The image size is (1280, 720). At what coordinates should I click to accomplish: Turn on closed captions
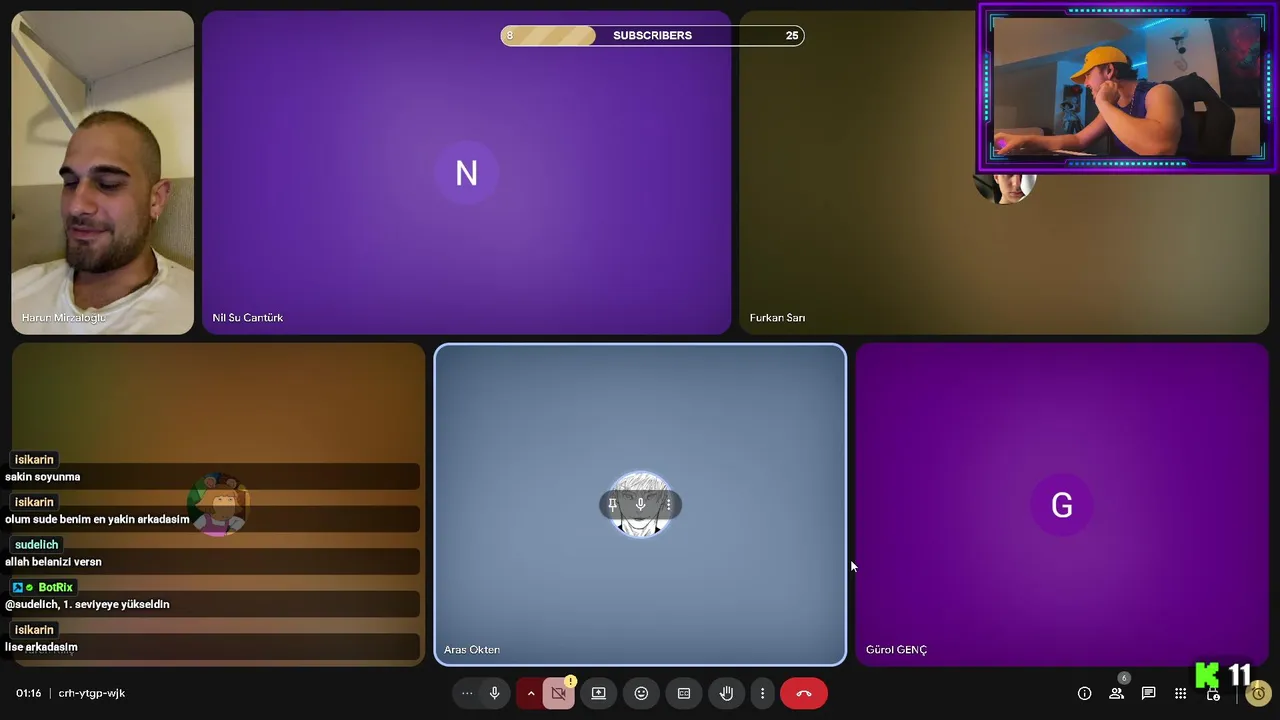[x=684, y=693]
